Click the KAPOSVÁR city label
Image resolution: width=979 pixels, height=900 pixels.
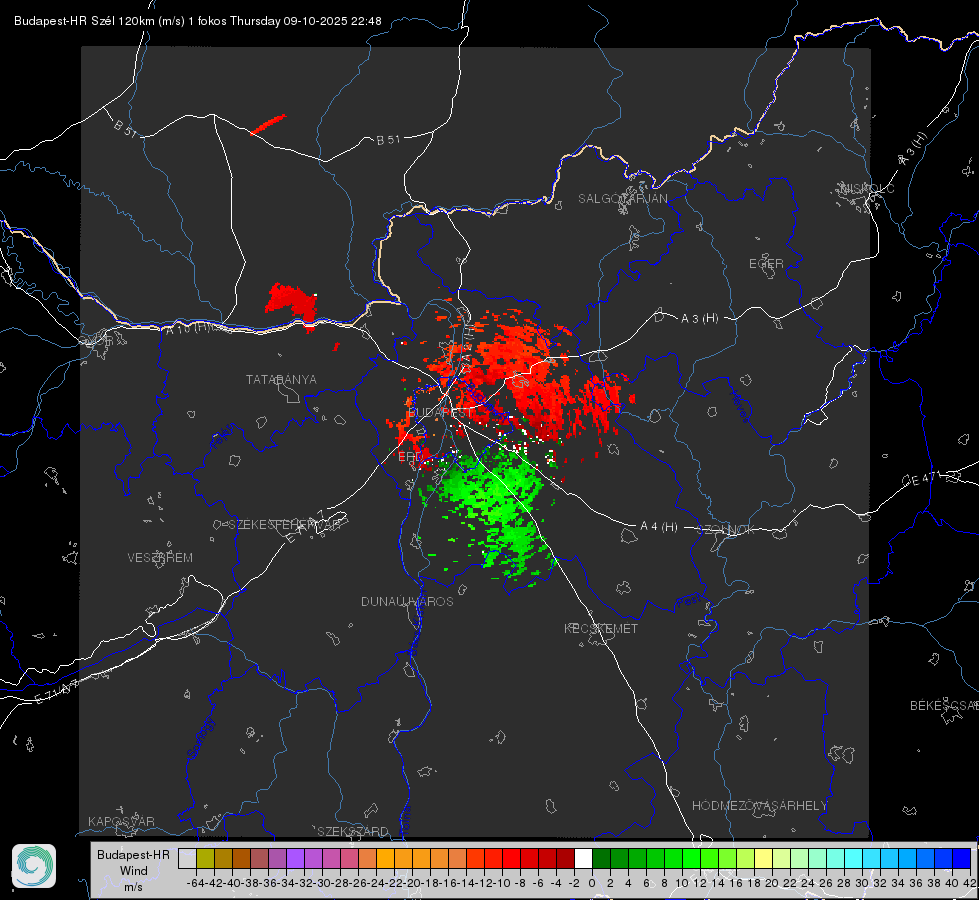pos(121,821)
